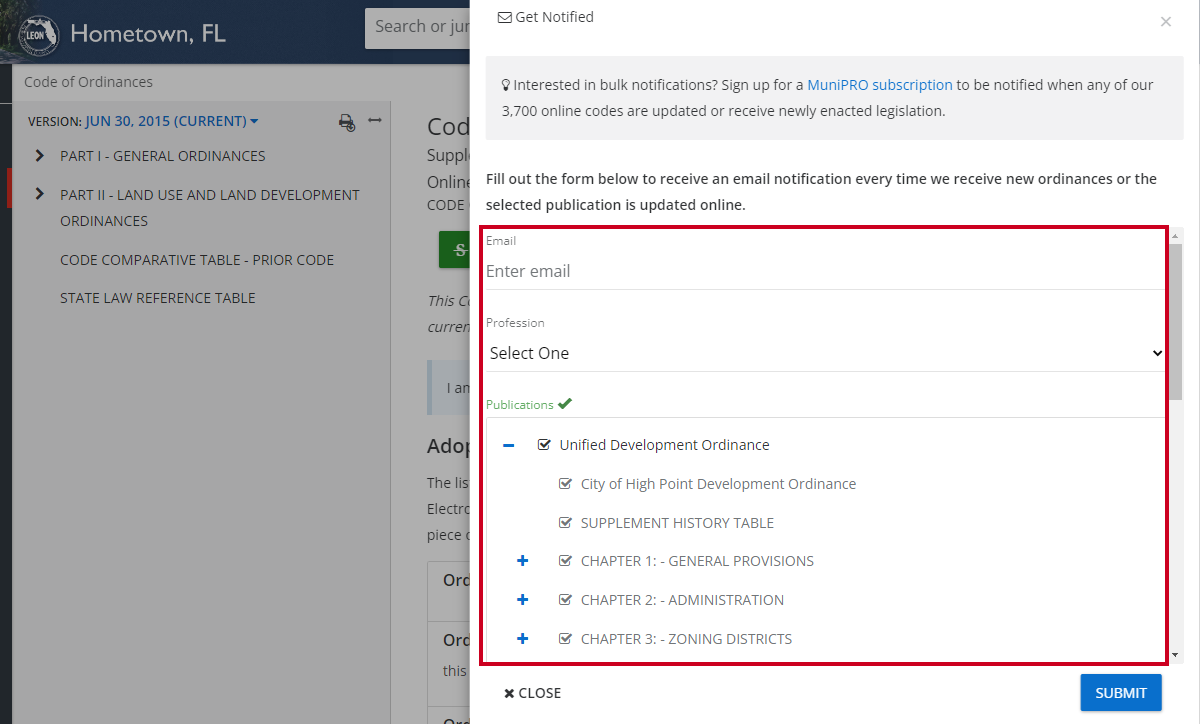Screen dimensions: 1200x724
Task: Click the expand sidebar width arrow icon
Action: (x=375, y=121)
